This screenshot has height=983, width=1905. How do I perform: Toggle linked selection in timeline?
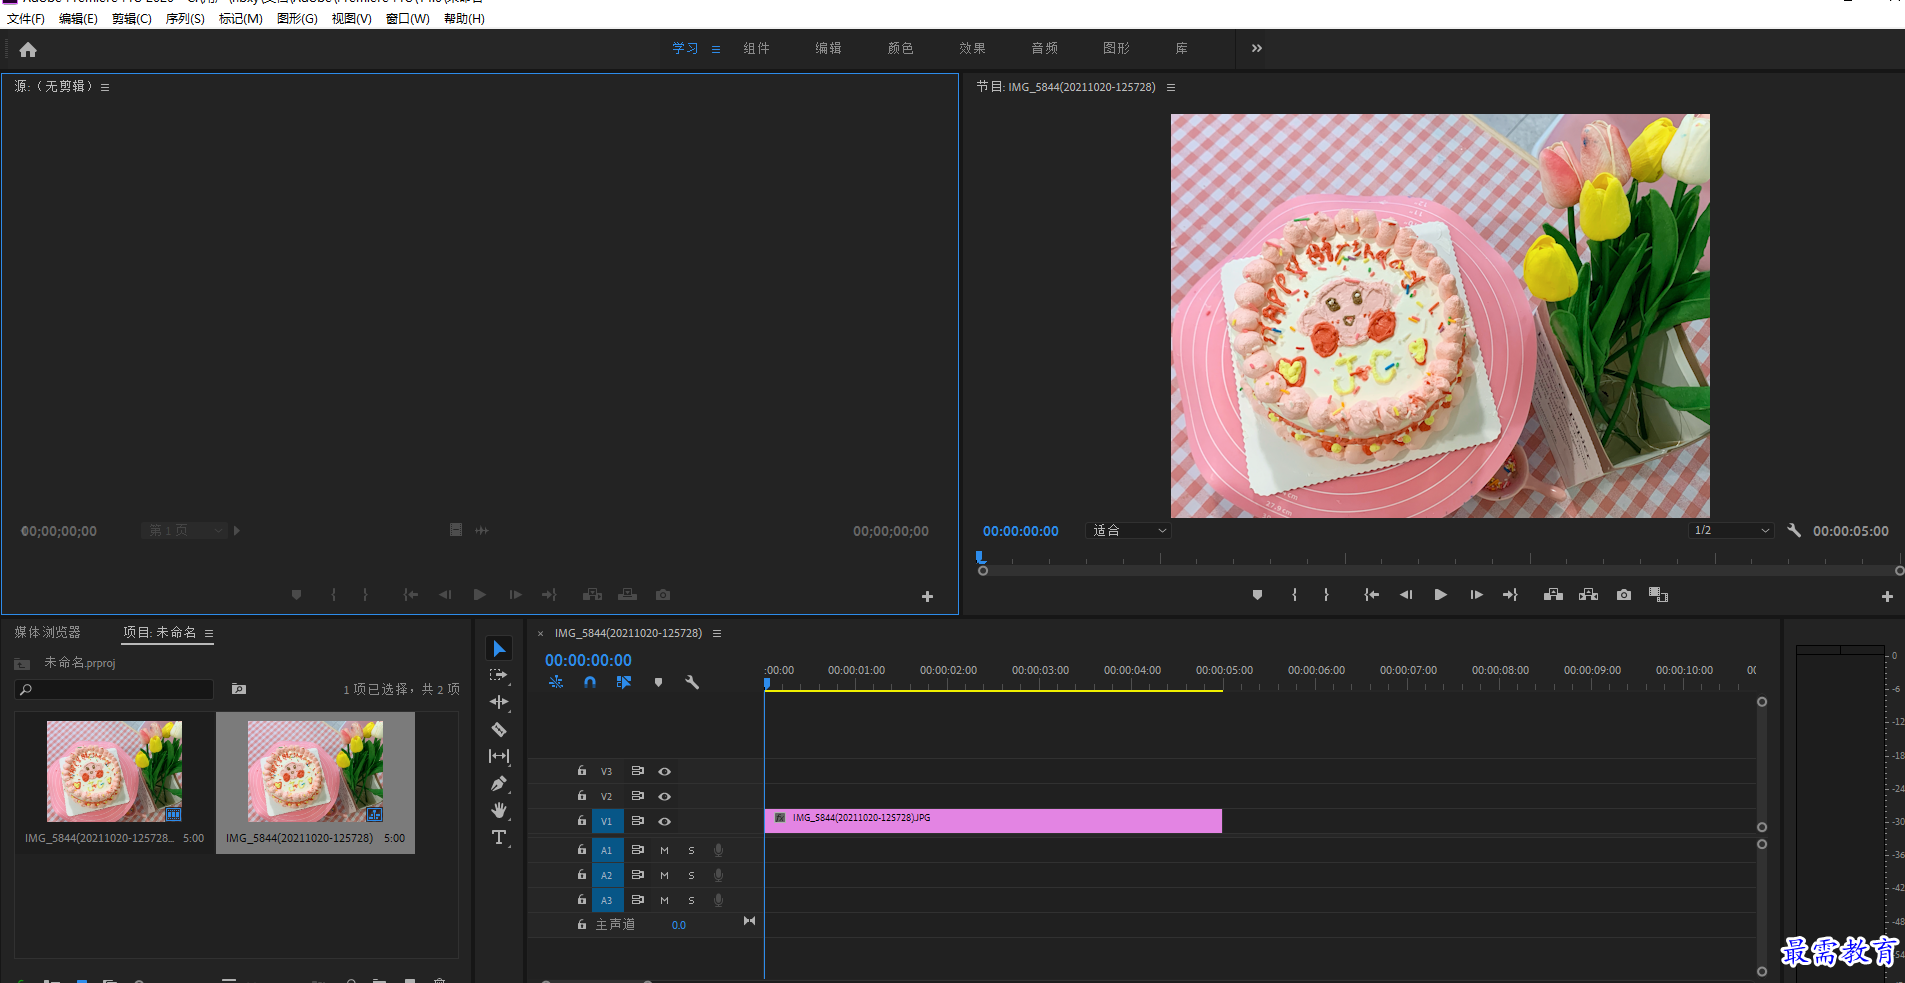click(624, 682)
